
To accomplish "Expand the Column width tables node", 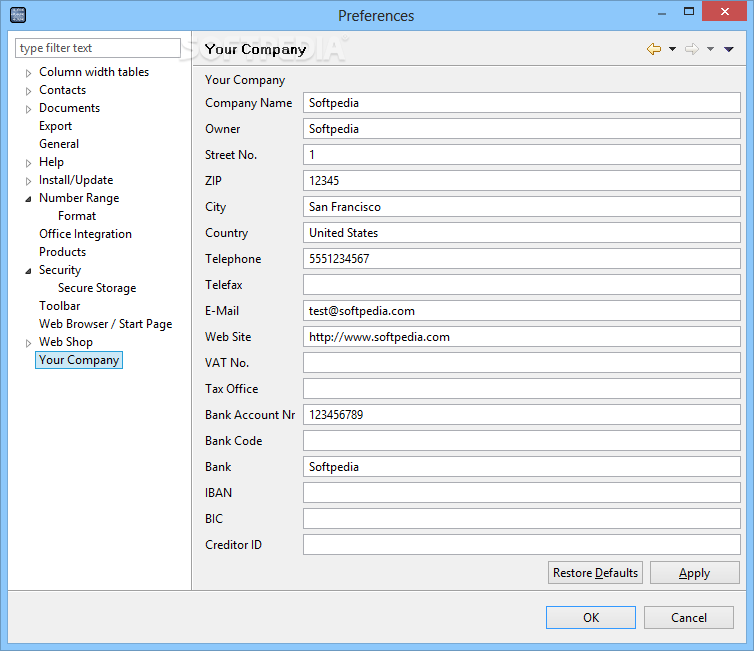I will point(28,73).
